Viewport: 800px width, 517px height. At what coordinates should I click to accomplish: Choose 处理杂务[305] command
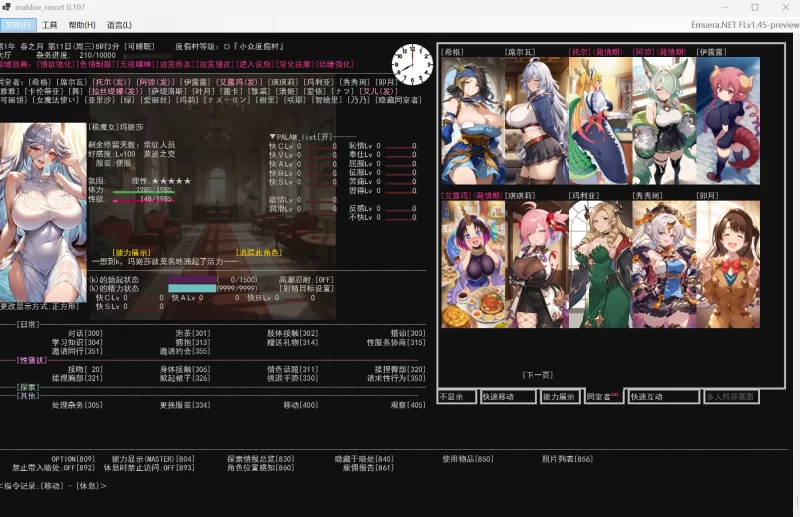click(x=77, y=405)
